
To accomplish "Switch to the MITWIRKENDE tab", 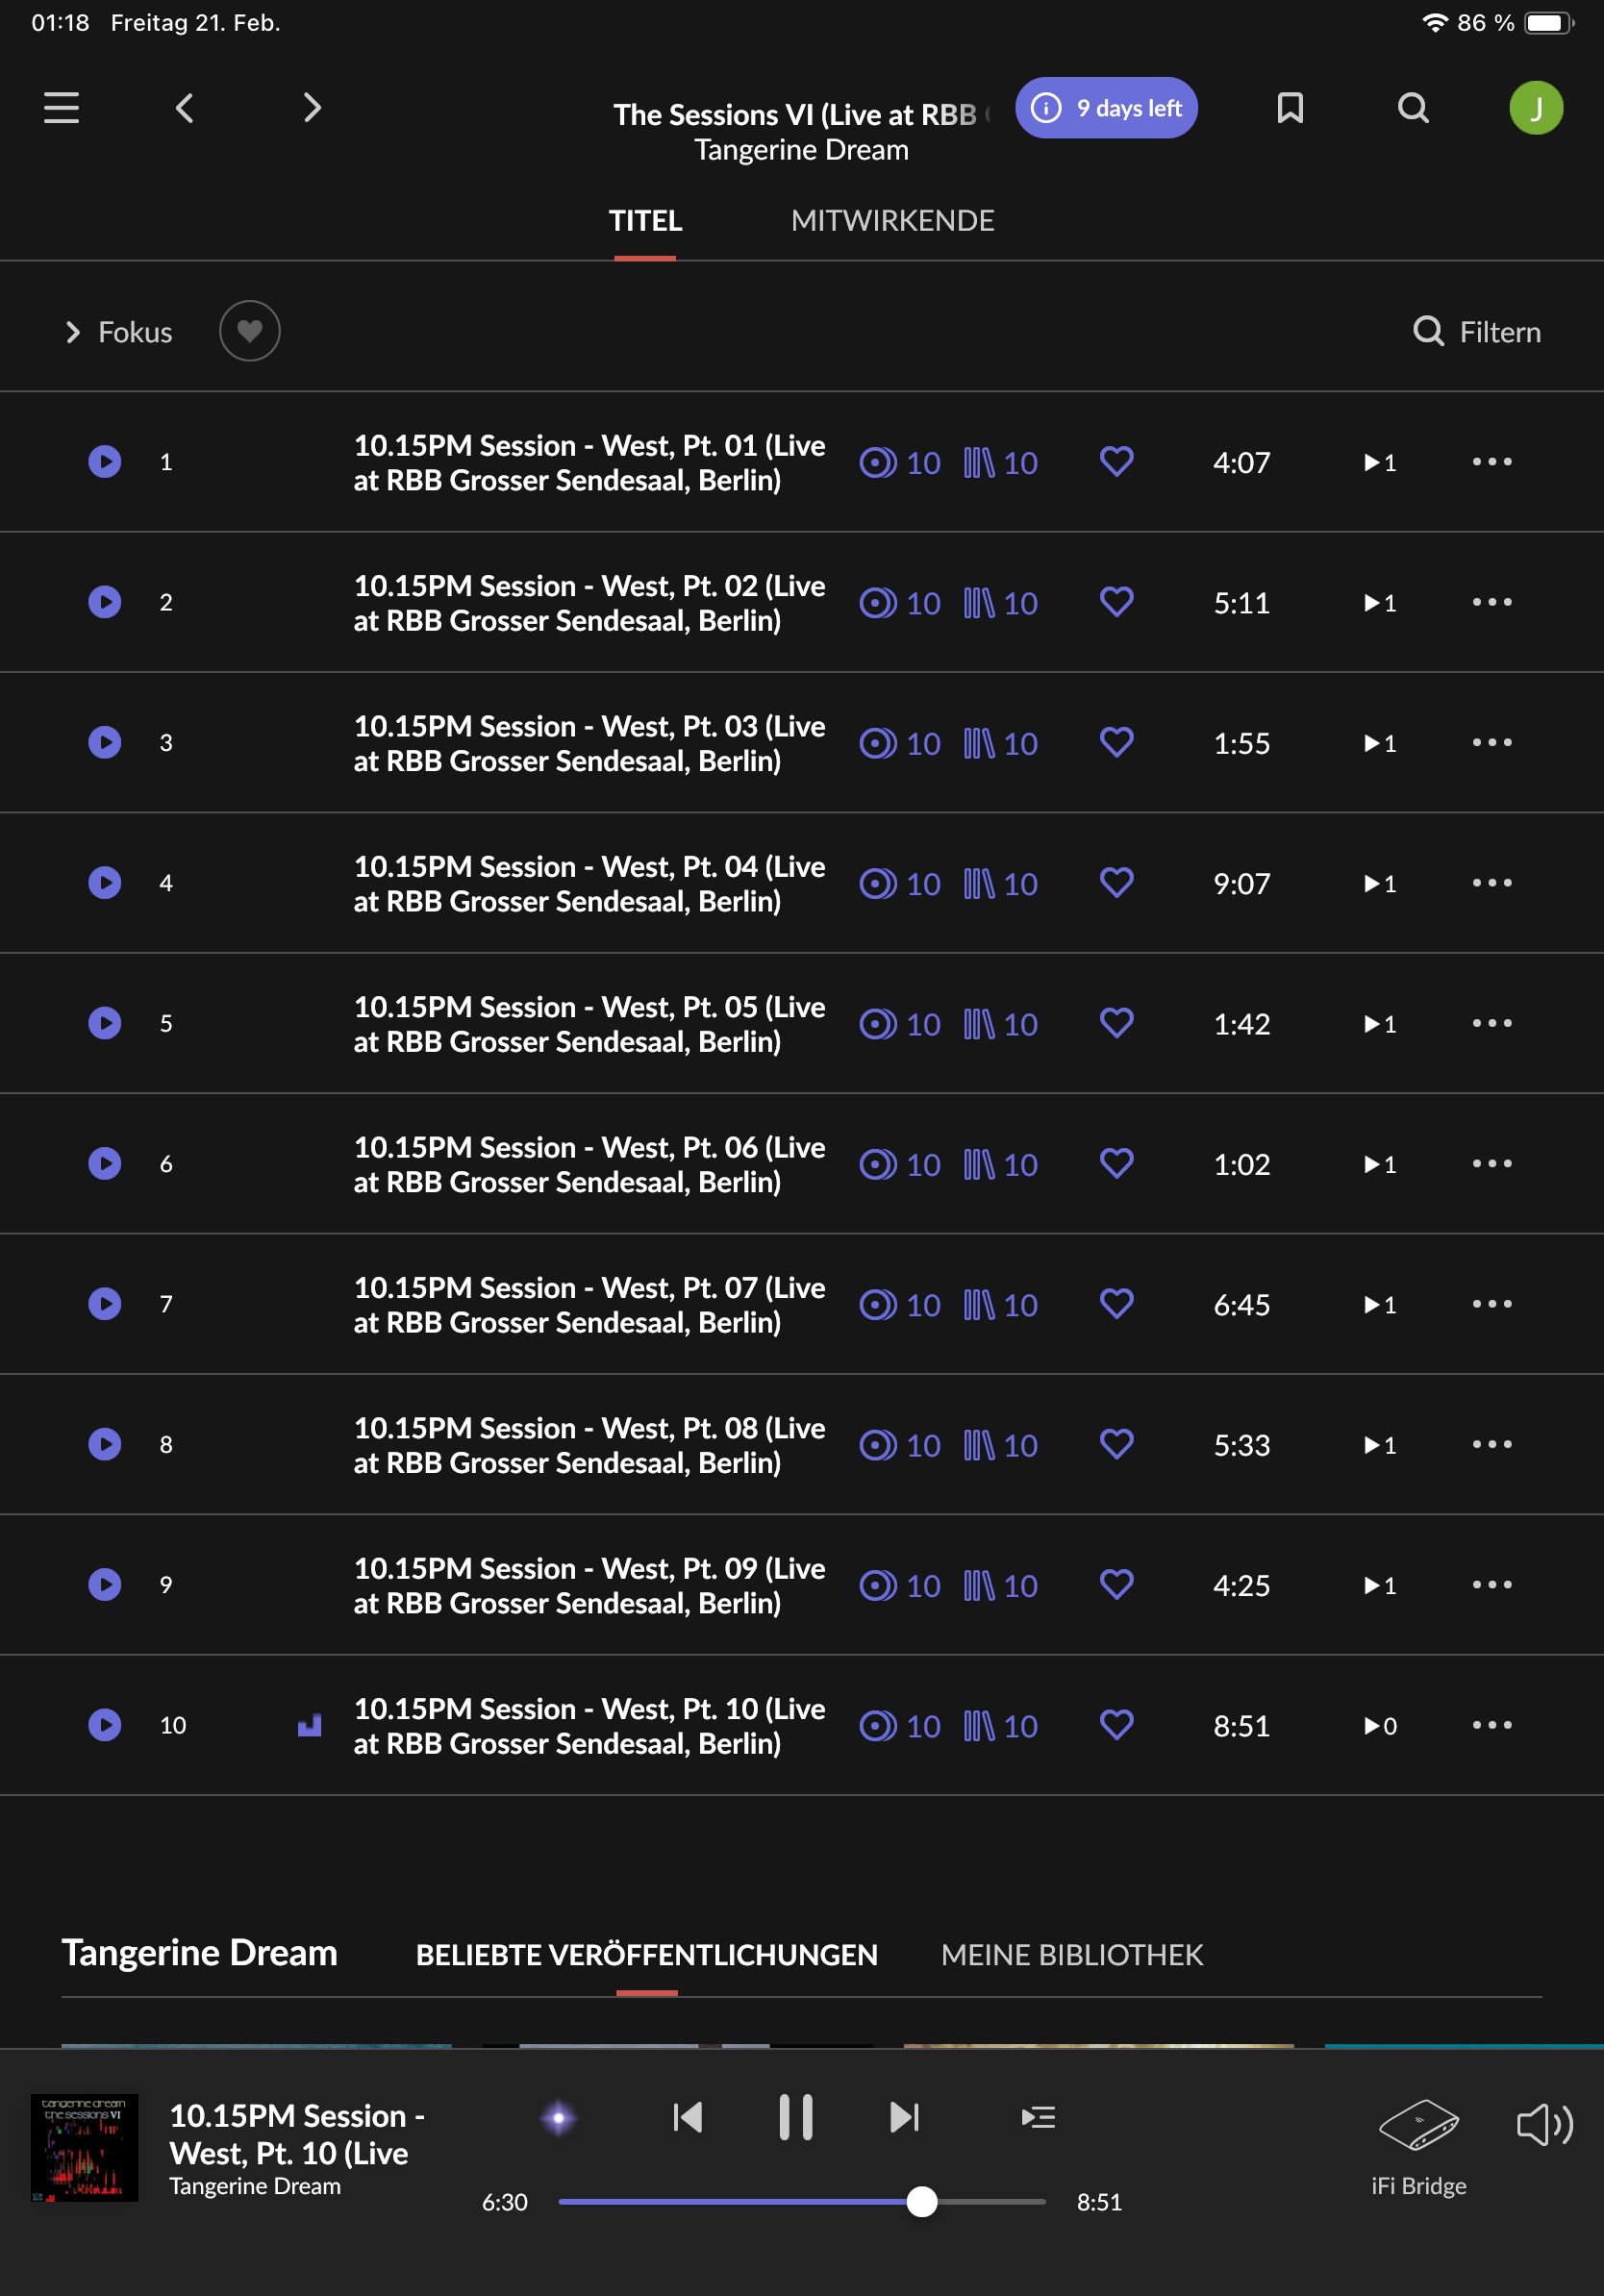I will [x=892, y=220].
